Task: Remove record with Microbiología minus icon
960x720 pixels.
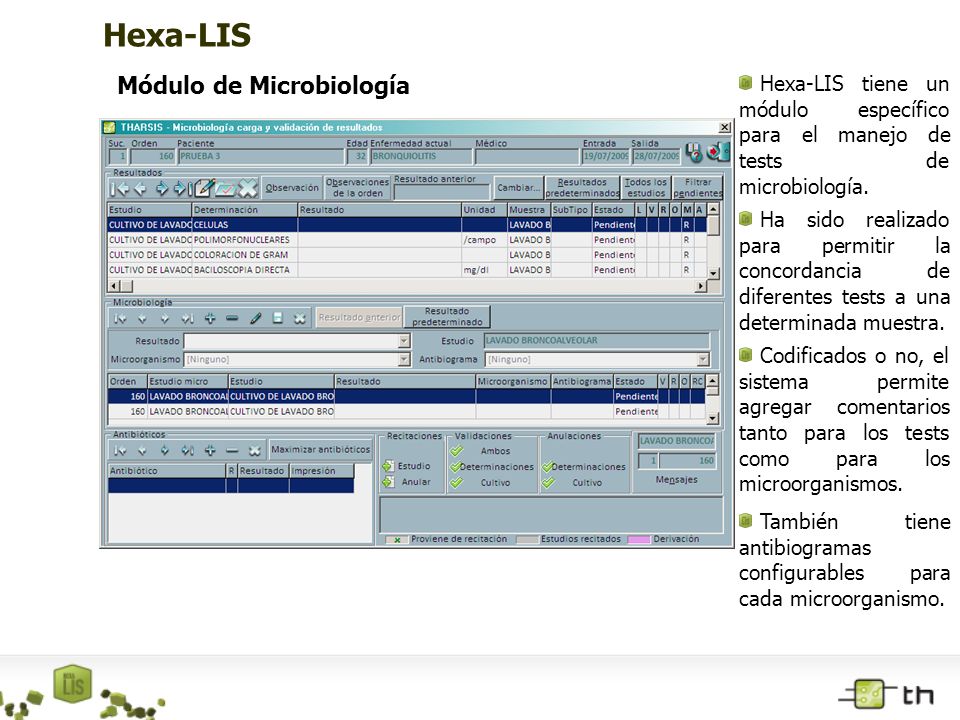Action: 232,318
